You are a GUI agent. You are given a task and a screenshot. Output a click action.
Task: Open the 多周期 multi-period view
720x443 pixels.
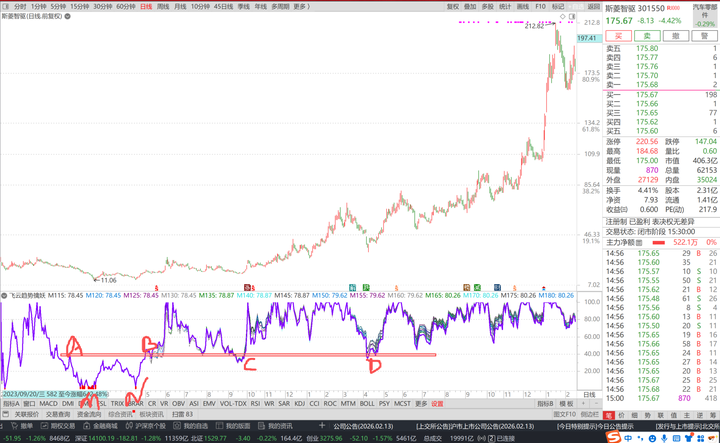tap(280, 6)
